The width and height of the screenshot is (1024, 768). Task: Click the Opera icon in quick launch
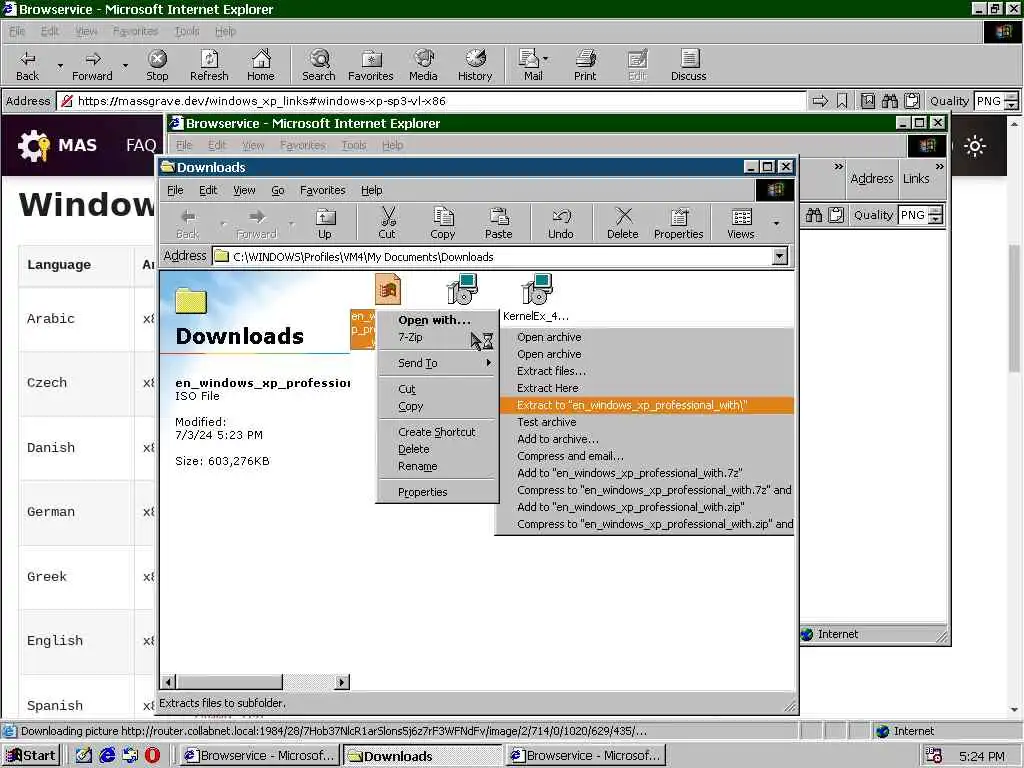click(153, 756)
